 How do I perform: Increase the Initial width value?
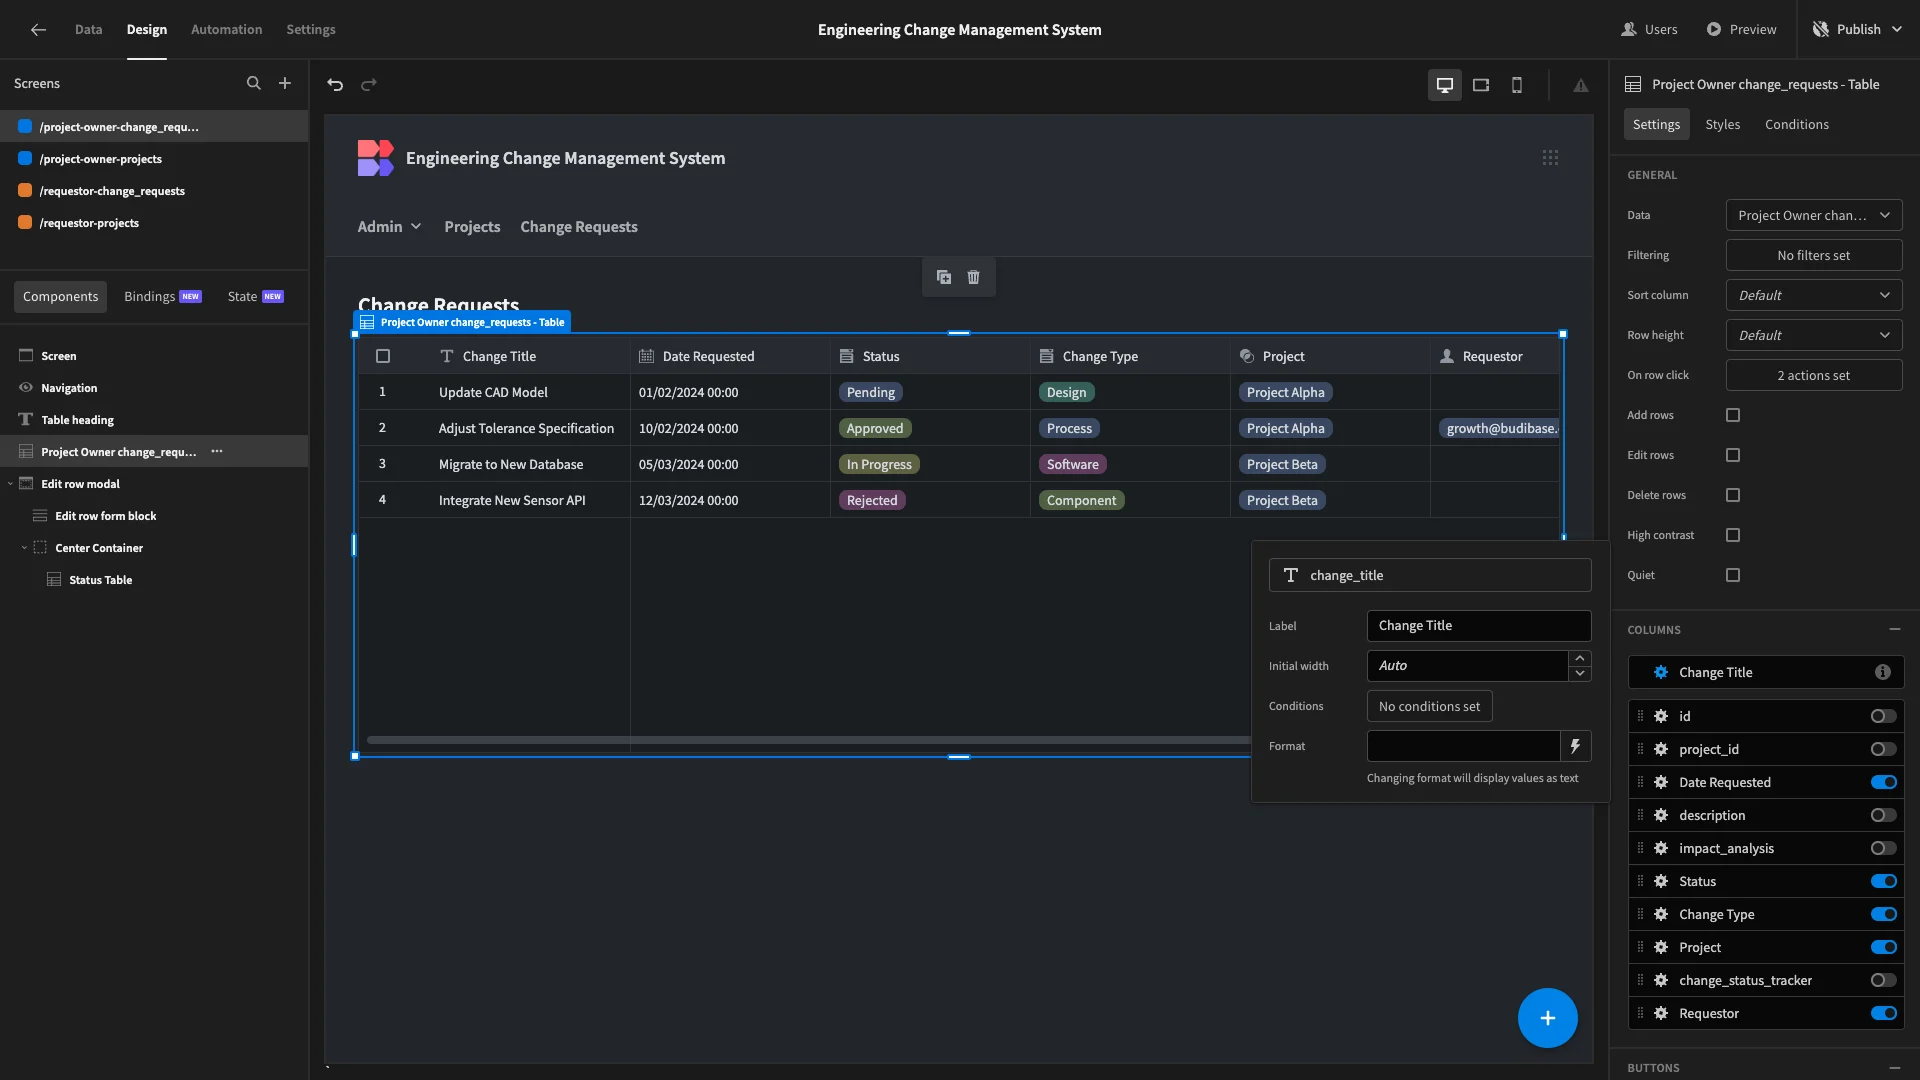coord(1580,658)
